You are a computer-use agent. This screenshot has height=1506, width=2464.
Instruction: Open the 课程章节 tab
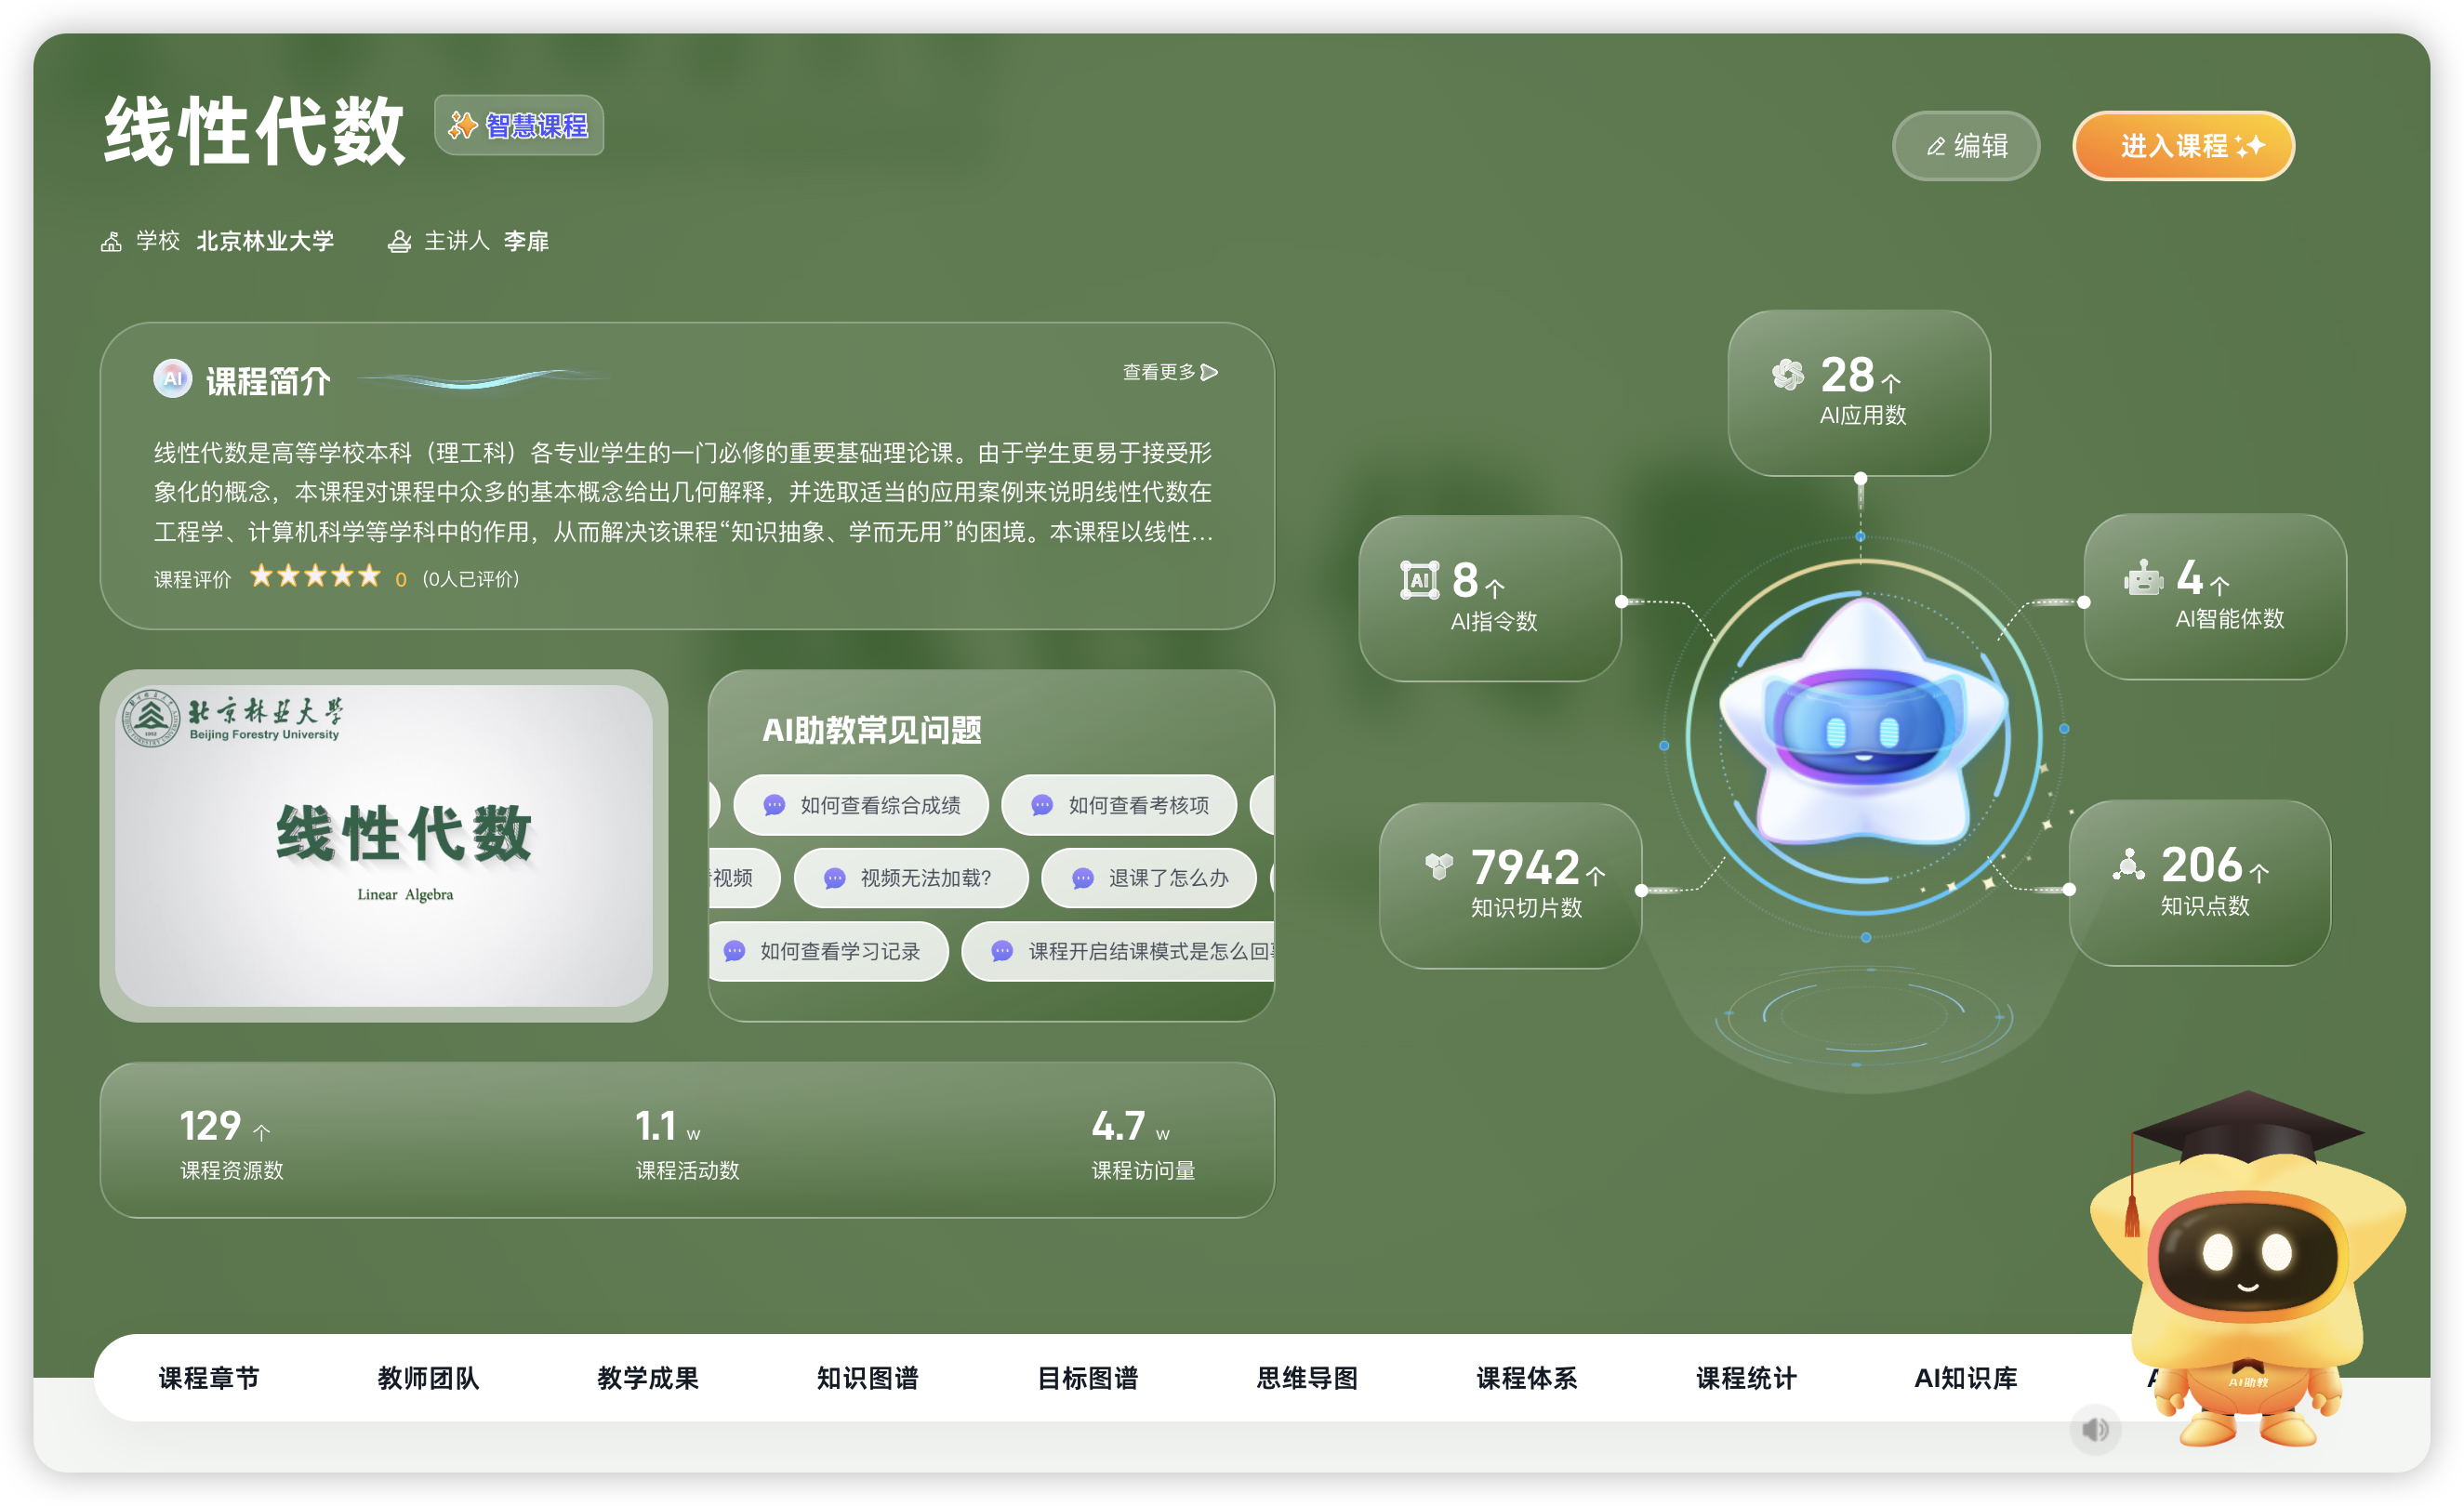pyautogui.click(x=209, y=1378)
